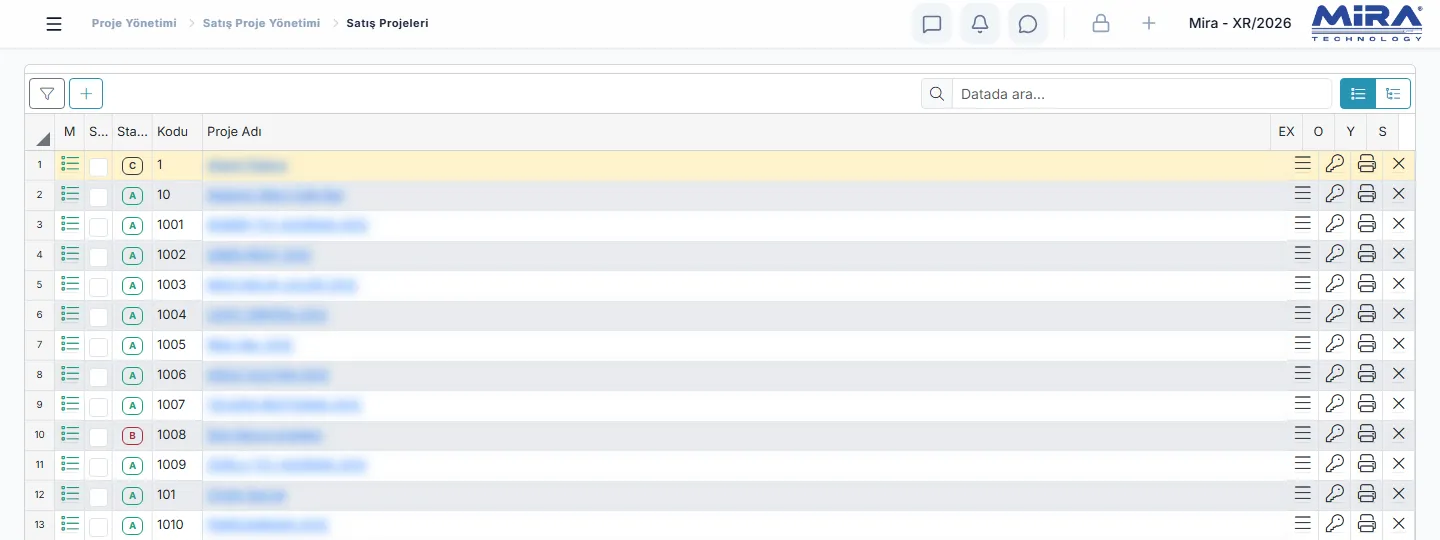Screen dimensions: 1440x540
Task: Tick the checkbox for project 1003
Action: pyautogui.click(x=98, y=287)
